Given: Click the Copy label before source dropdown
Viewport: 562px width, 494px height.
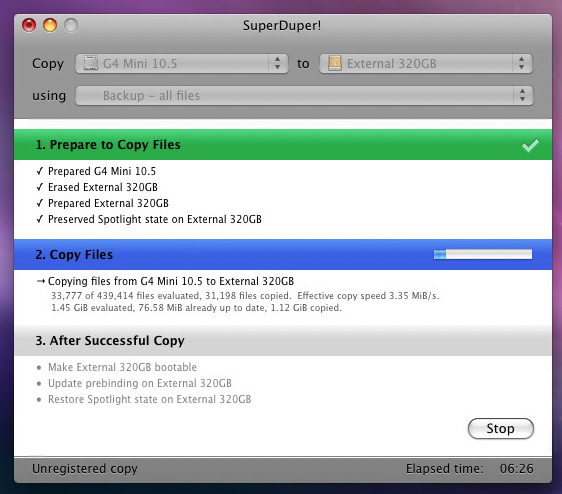Looking at the screenshot, I should 48,64.
